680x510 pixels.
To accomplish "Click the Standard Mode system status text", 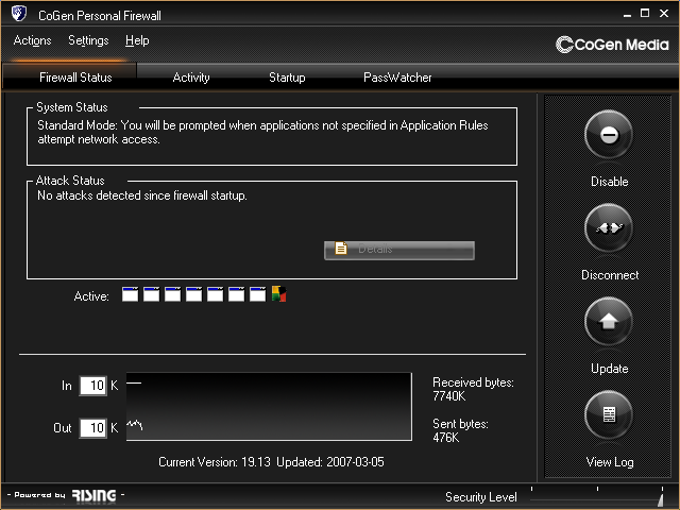I will [x=262, y=132].
